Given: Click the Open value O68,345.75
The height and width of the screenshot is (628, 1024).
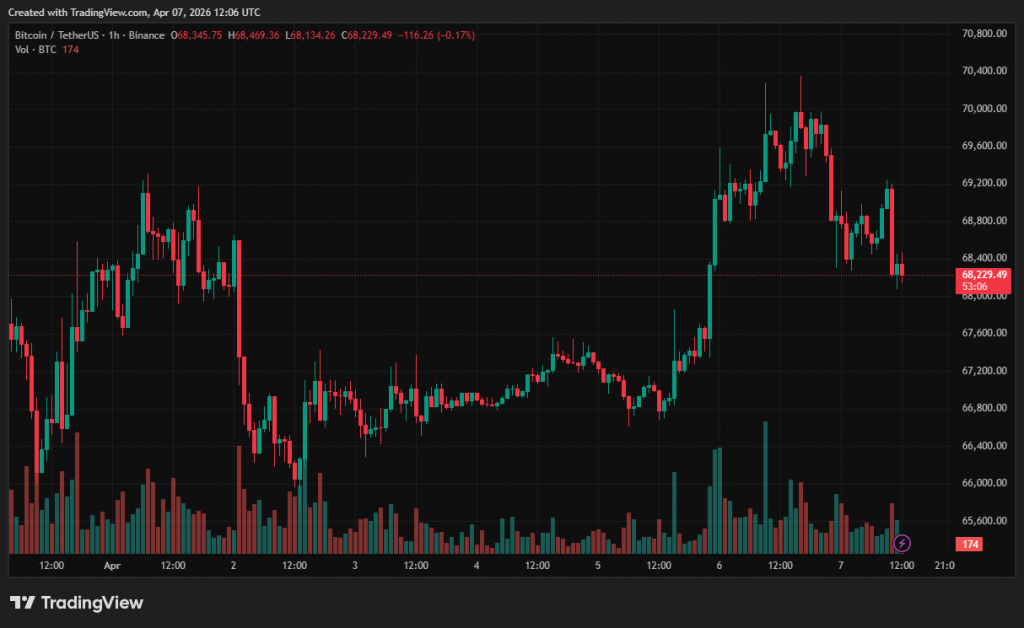Looking at the screenshot, I should pos(198,35).
